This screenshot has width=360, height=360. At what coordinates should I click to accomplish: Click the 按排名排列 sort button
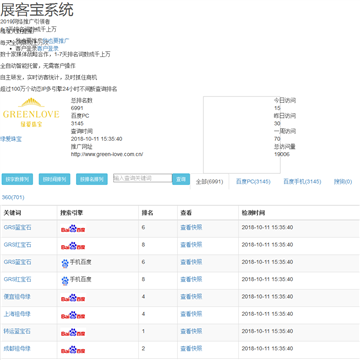[92, 179]
